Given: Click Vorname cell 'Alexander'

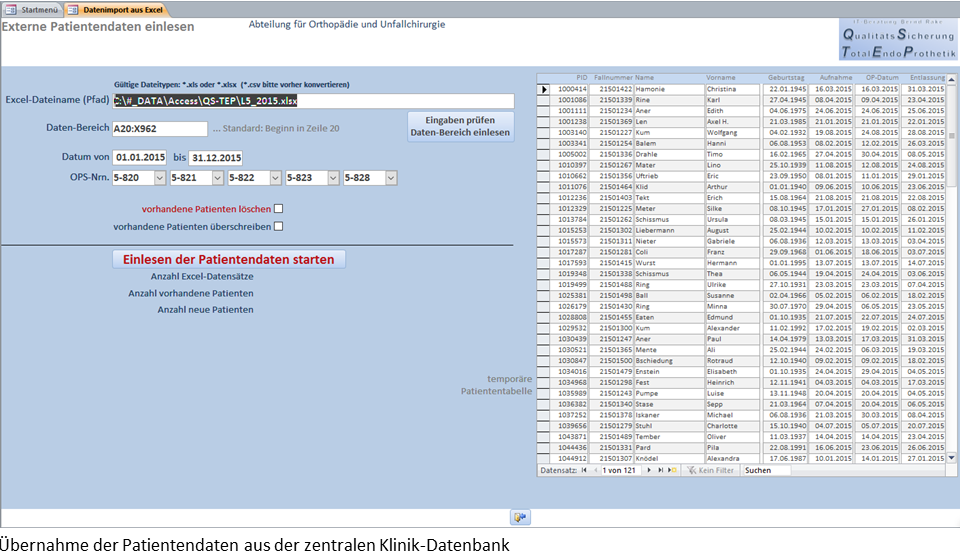Looking at the screenshot, I should tap(732, 328).
